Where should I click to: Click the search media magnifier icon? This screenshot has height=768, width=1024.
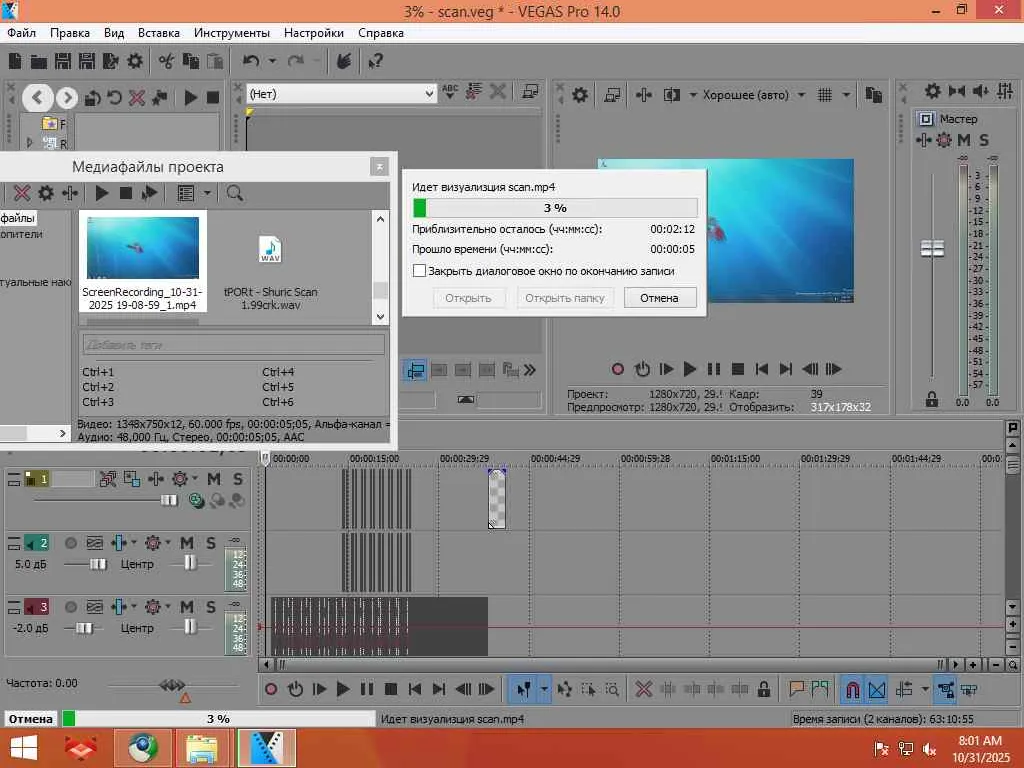point(234,193)
